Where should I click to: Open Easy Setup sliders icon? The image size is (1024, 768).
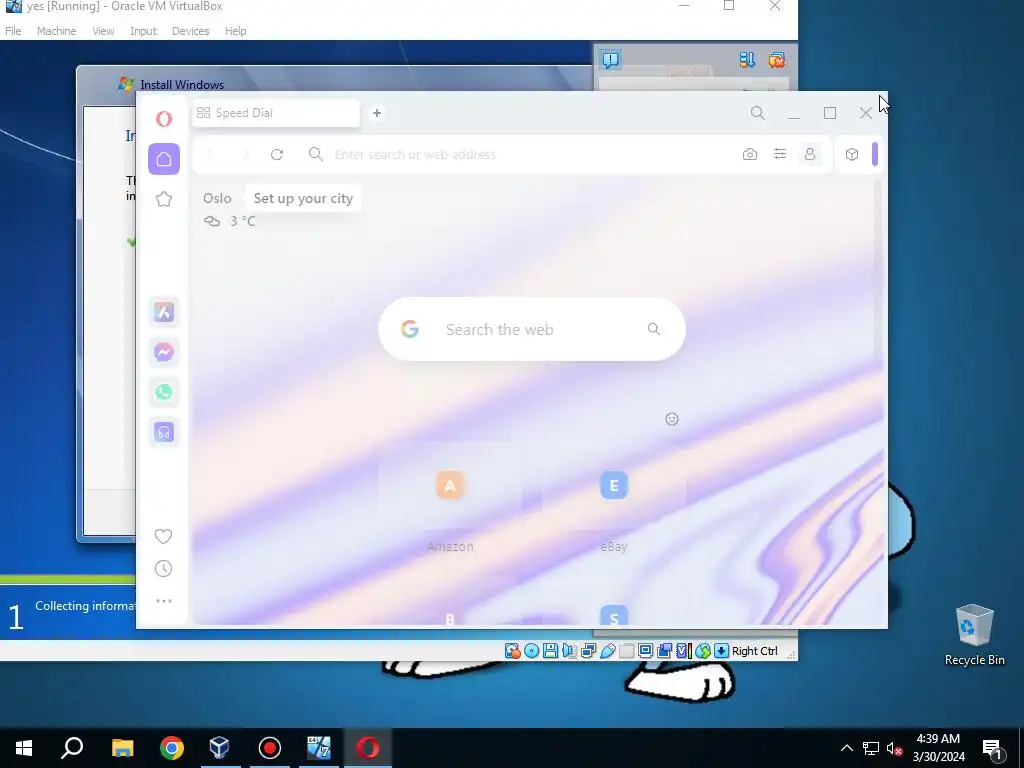(x=780, y=154)
